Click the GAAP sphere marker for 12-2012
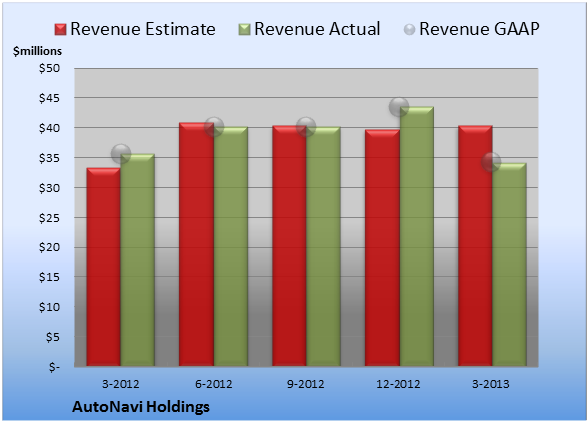This screenshot has width=588, height=422. click(399, 107)
